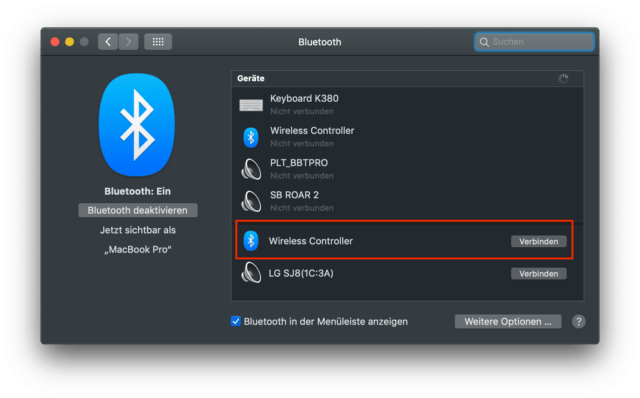Connect LG SJ8(1C:3A) via Verbinden
The image size is (640, 398).
[538, 273]
